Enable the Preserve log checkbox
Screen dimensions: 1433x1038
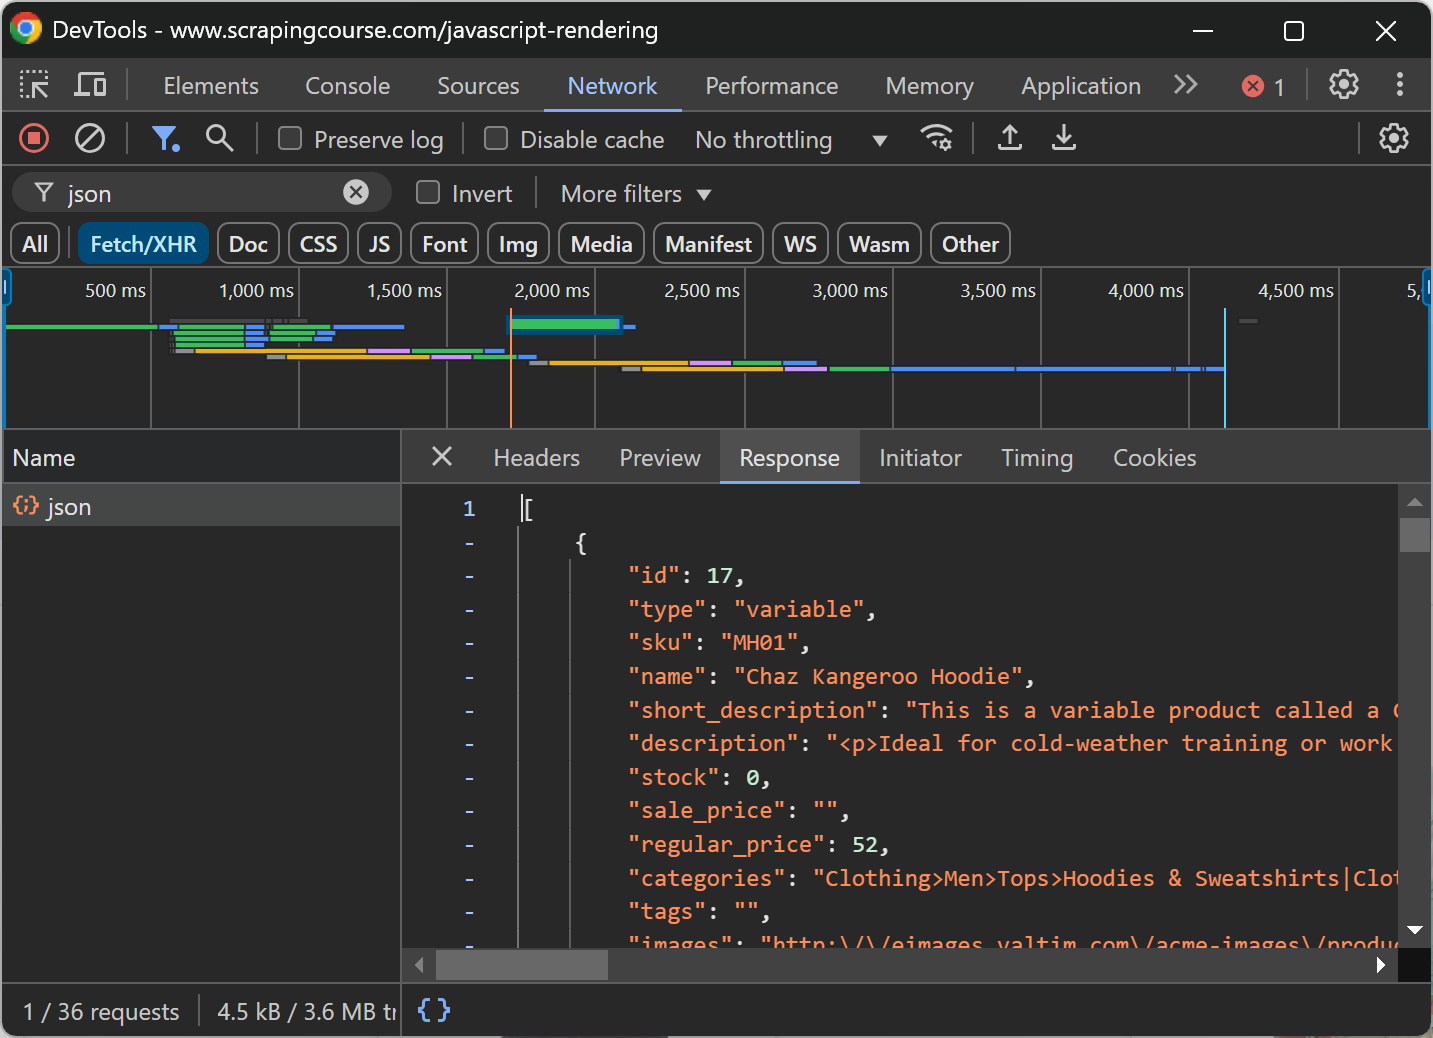289,139
